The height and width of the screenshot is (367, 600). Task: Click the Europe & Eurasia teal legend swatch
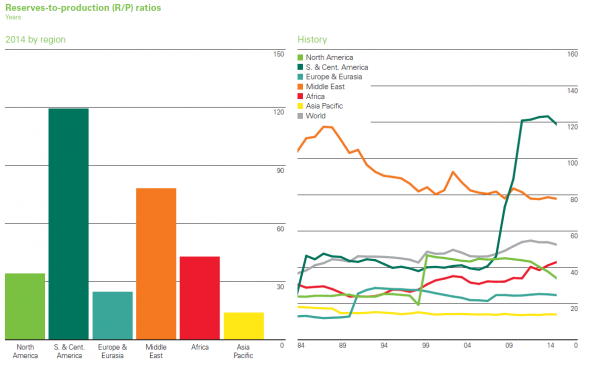coord(300,77)
